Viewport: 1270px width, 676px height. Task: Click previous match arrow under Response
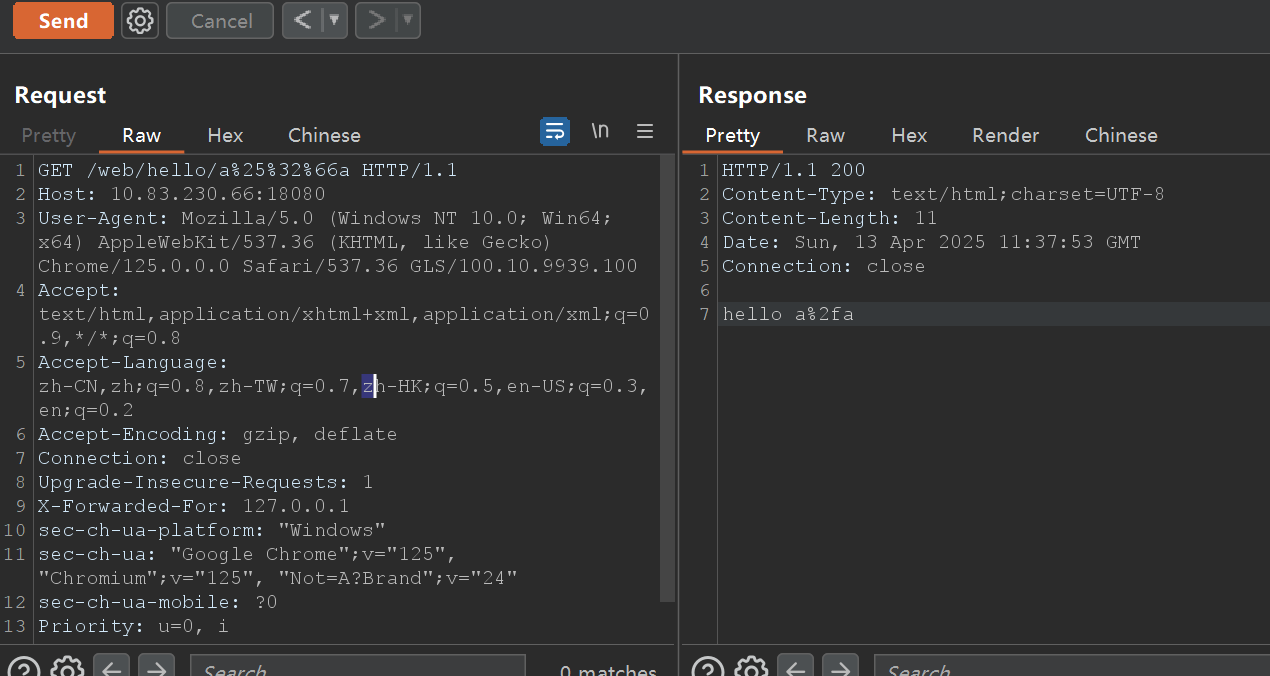795,667
